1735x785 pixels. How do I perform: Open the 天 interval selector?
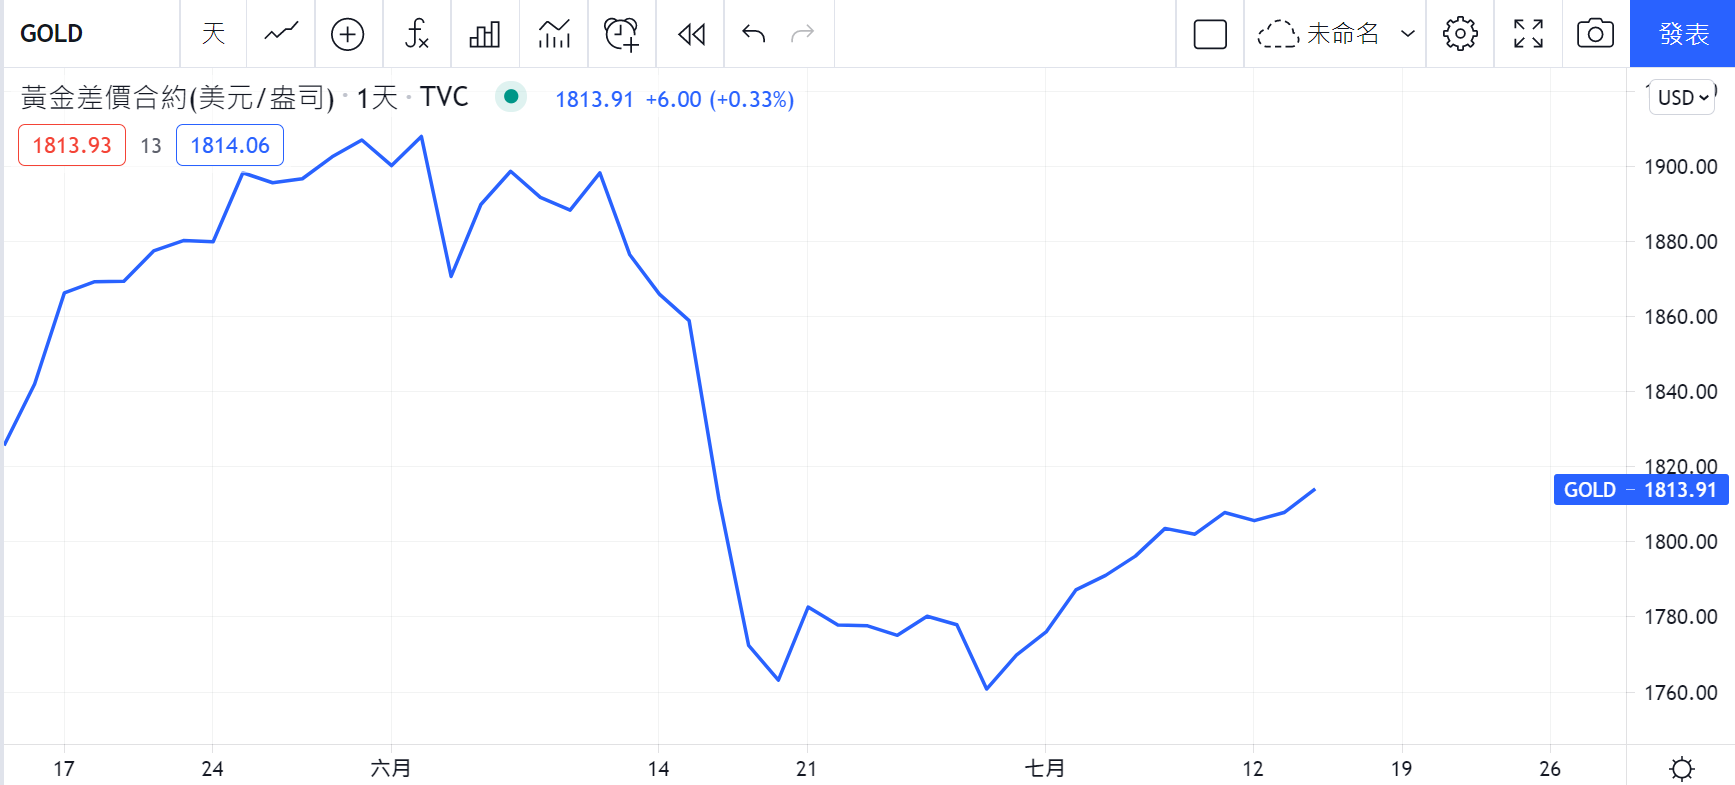pyautogui.click(x=213, y=34)
